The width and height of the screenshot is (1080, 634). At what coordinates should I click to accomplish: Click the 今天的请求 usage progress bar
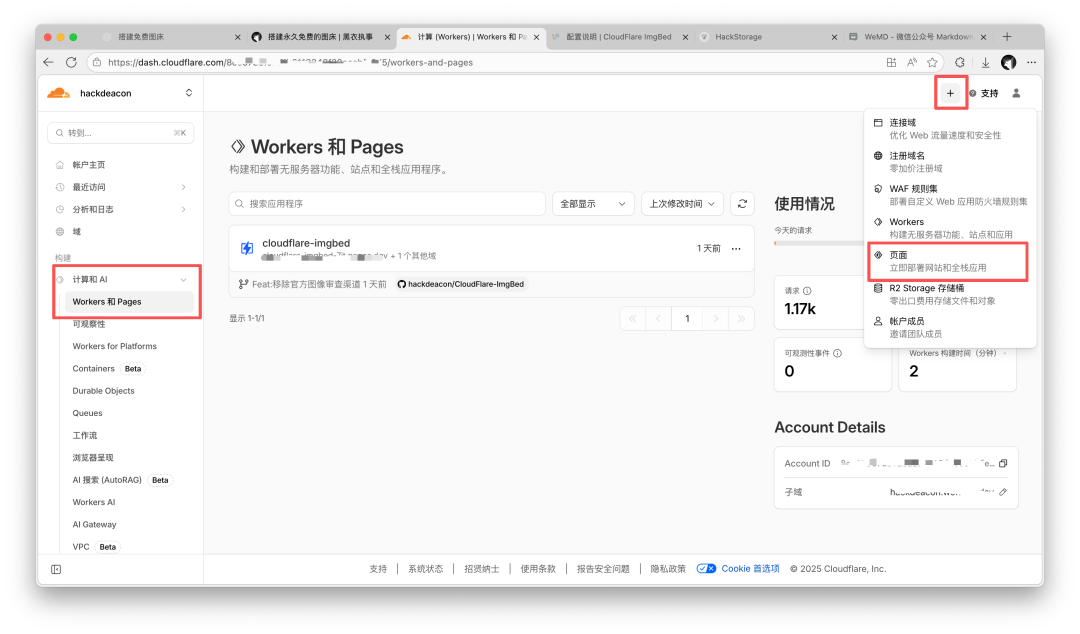click(x=818, y=243)
